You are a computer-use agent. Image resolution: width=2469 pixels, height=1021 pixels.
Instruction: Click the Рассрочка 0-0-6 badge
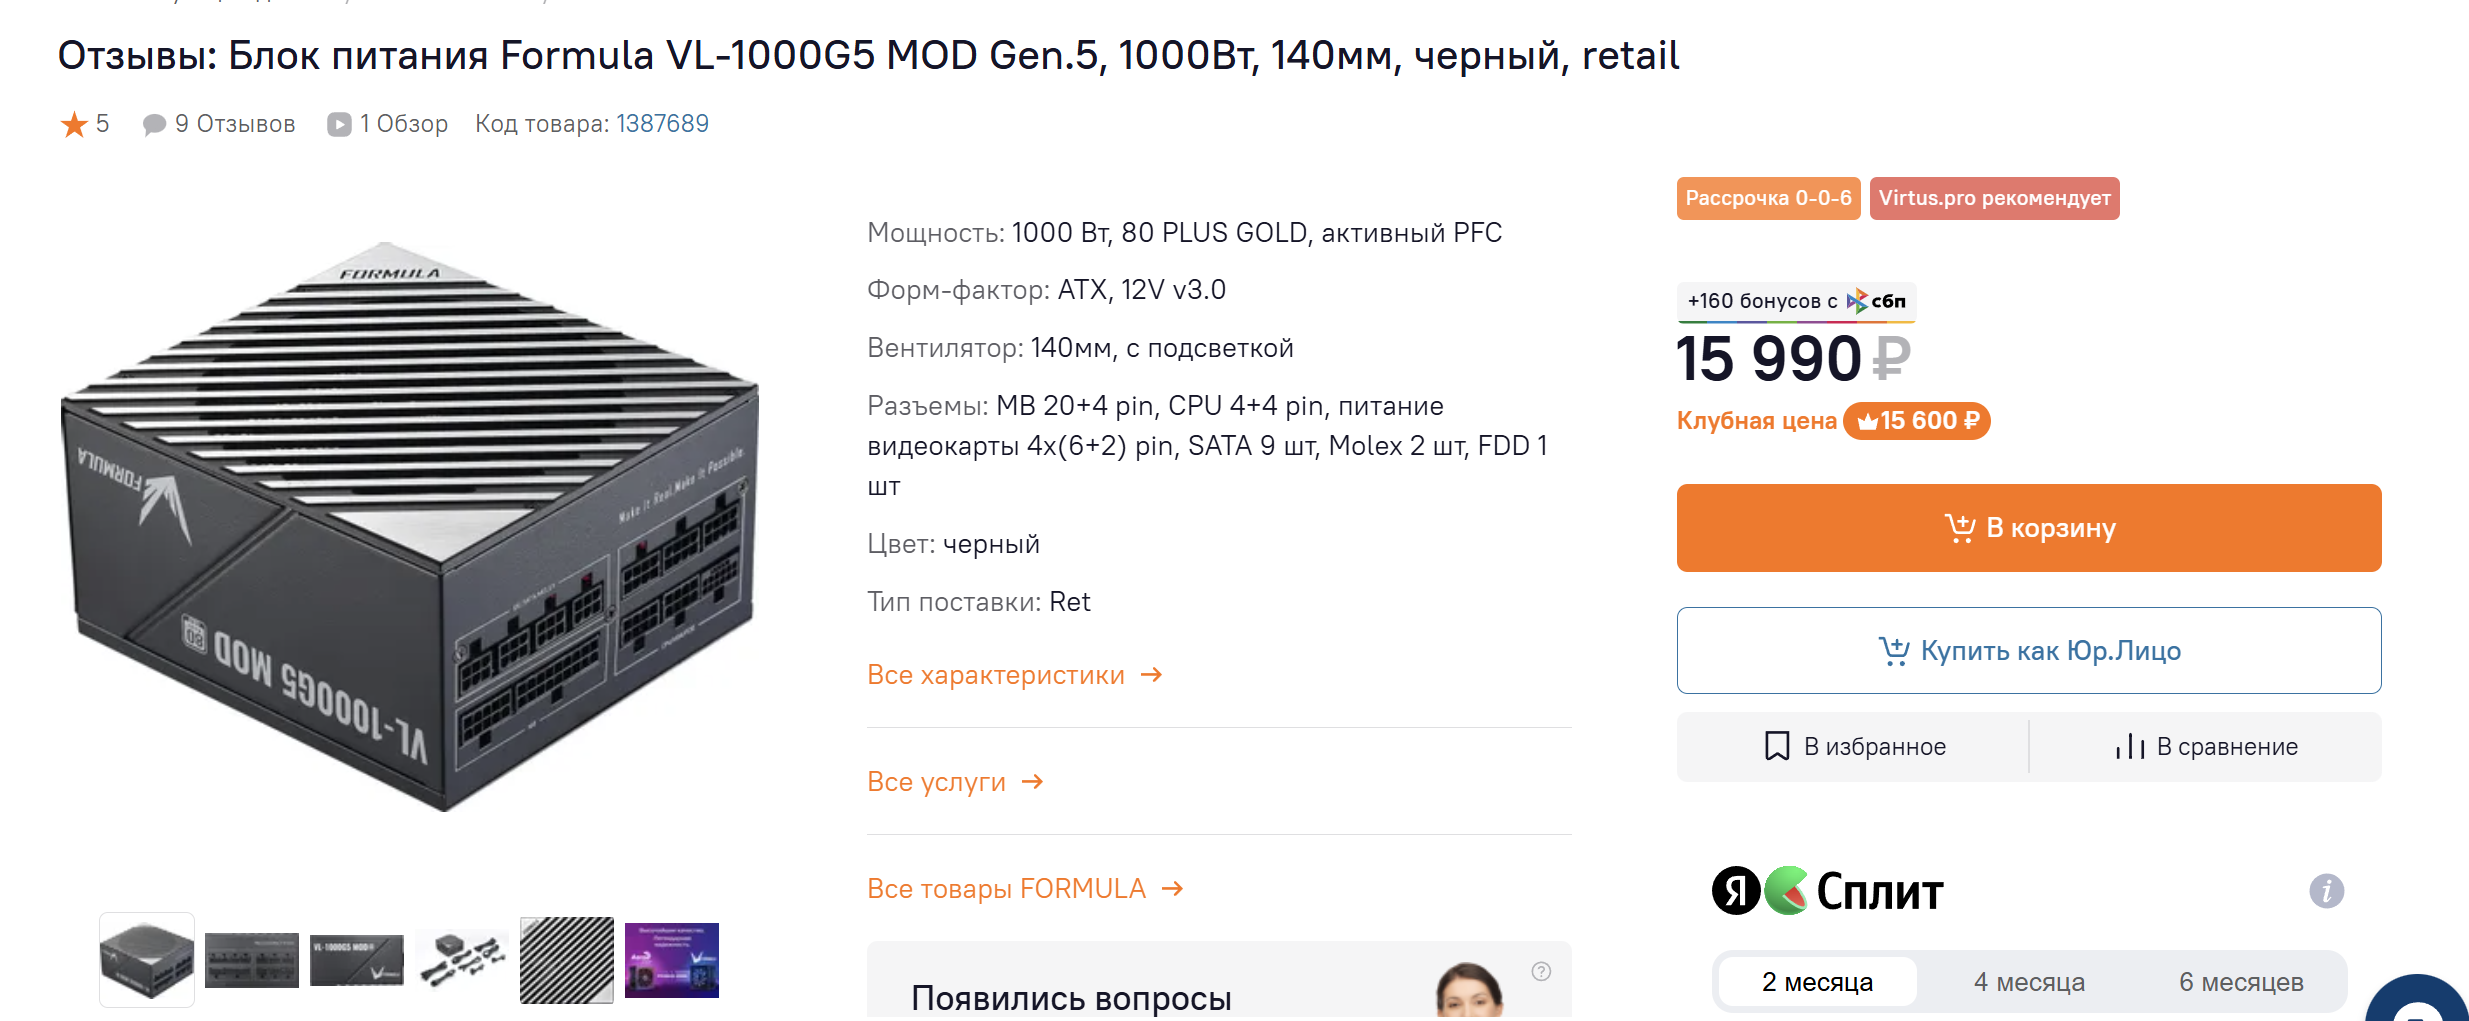pos(1768,198)
